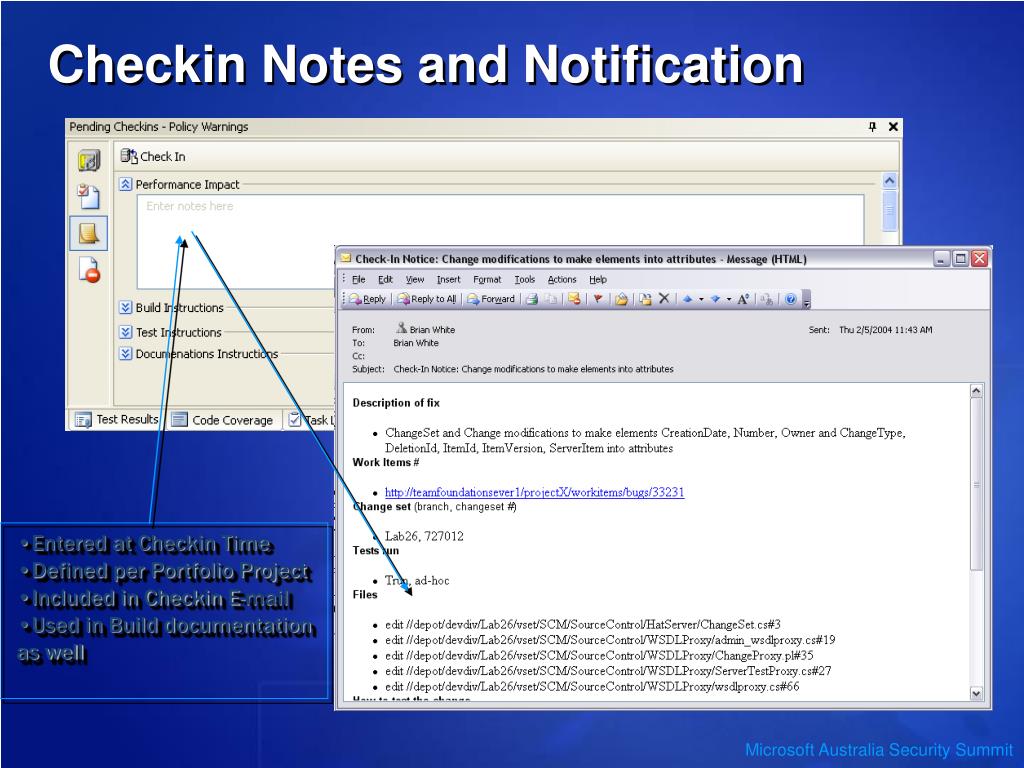The width and height of the screenshot is (1024, 768).
Task: Switch to the Code Coverage tab
Action: tap(223, 420)
